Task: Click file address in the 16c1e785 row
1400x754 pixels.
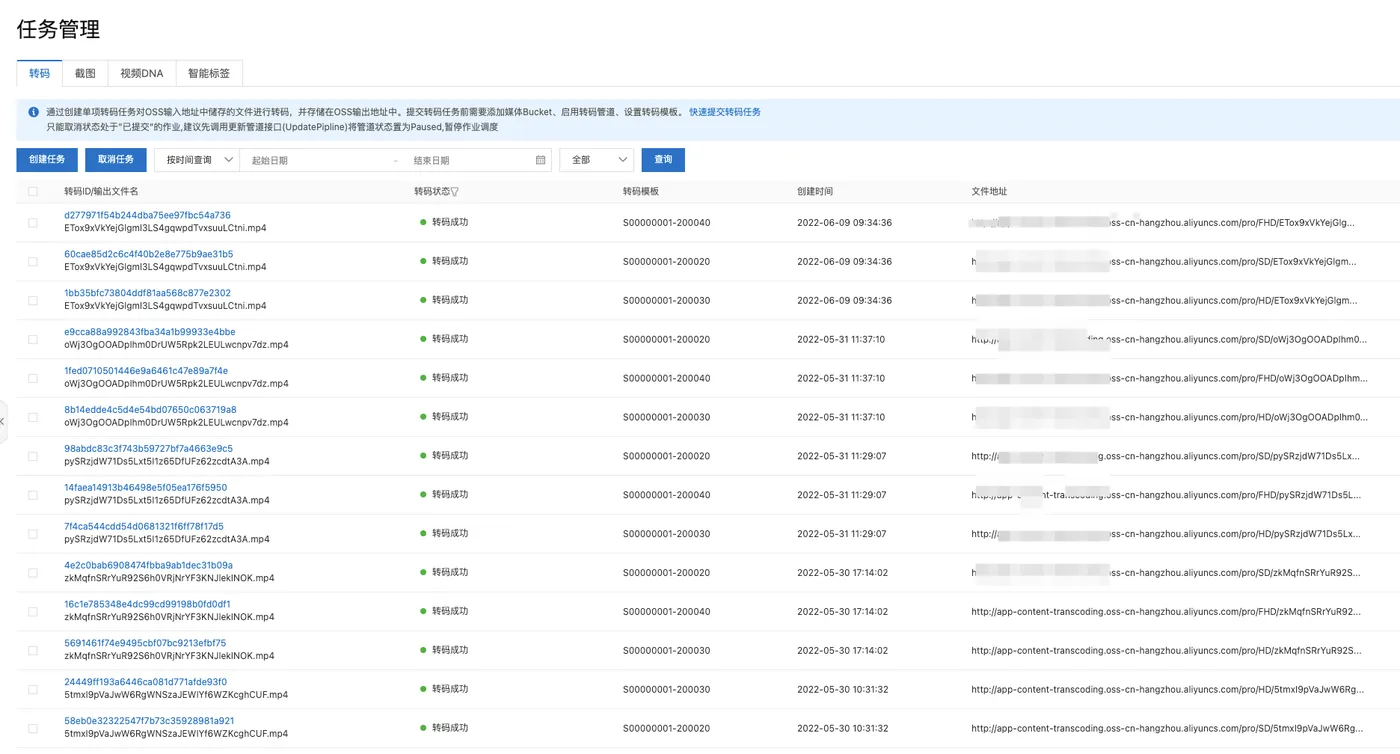Action: [1166, 612]
